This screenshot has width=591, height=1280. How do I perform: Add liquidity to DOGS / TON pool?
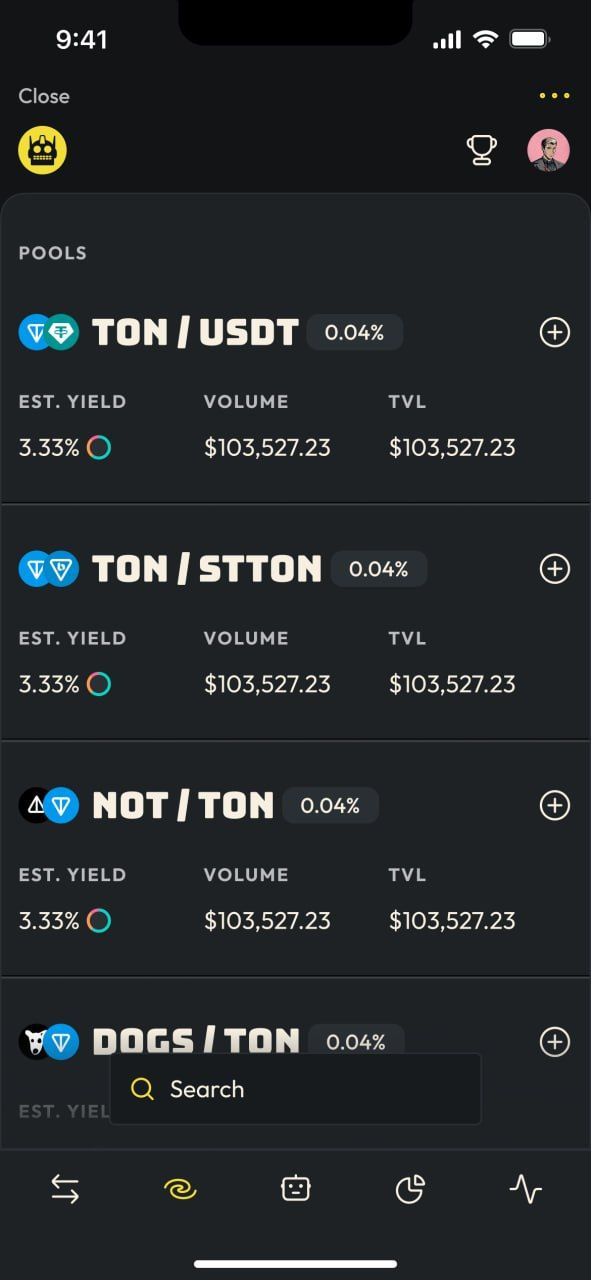555,1042
